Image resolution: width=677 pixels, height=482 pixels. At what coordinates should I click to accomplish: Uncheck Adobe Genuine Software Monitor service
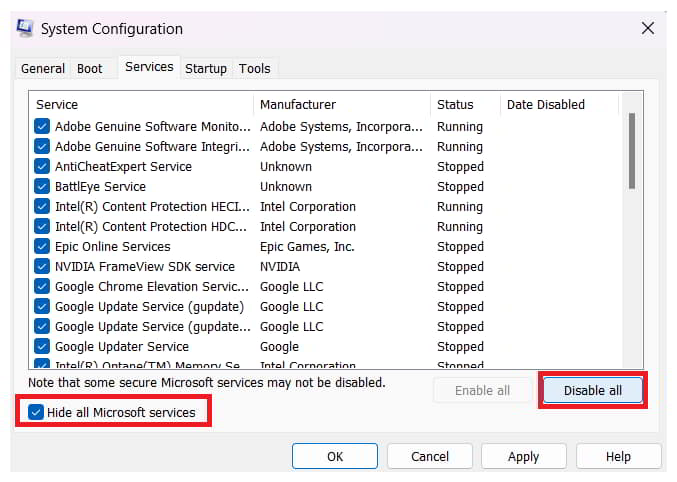(42, 127)
